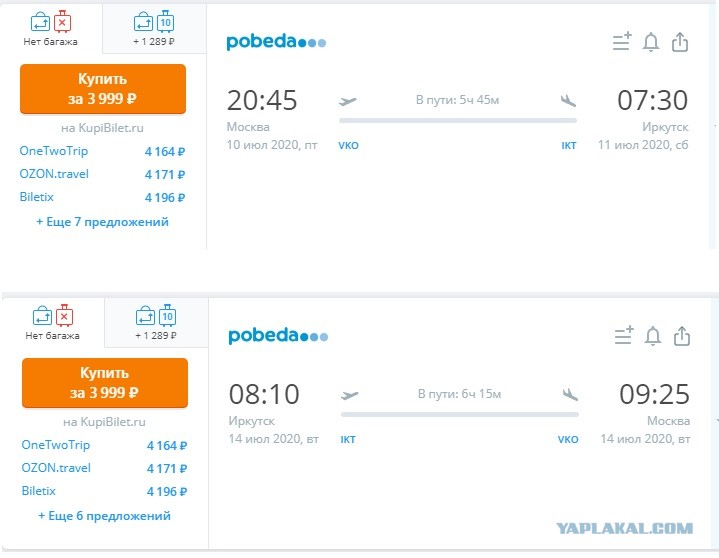Share the Irkutsk to Moscow flight
719x558 pixels.
point(682,336)
